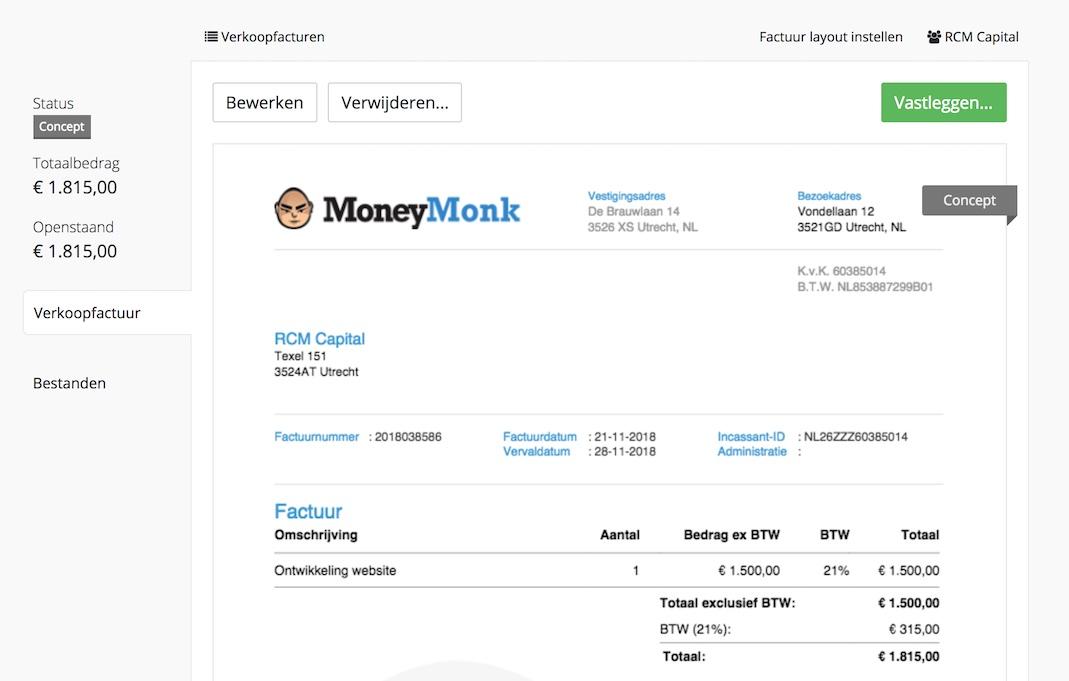Open the RCM Capital contact link
1069x681 pixels.
click(x=981, y=37)
